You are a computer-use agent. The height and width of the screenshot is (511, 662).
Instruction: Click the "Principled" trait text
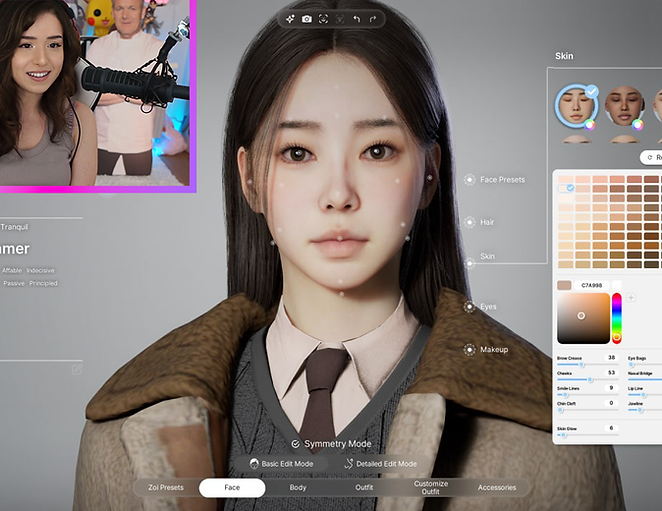click(43, 283)
